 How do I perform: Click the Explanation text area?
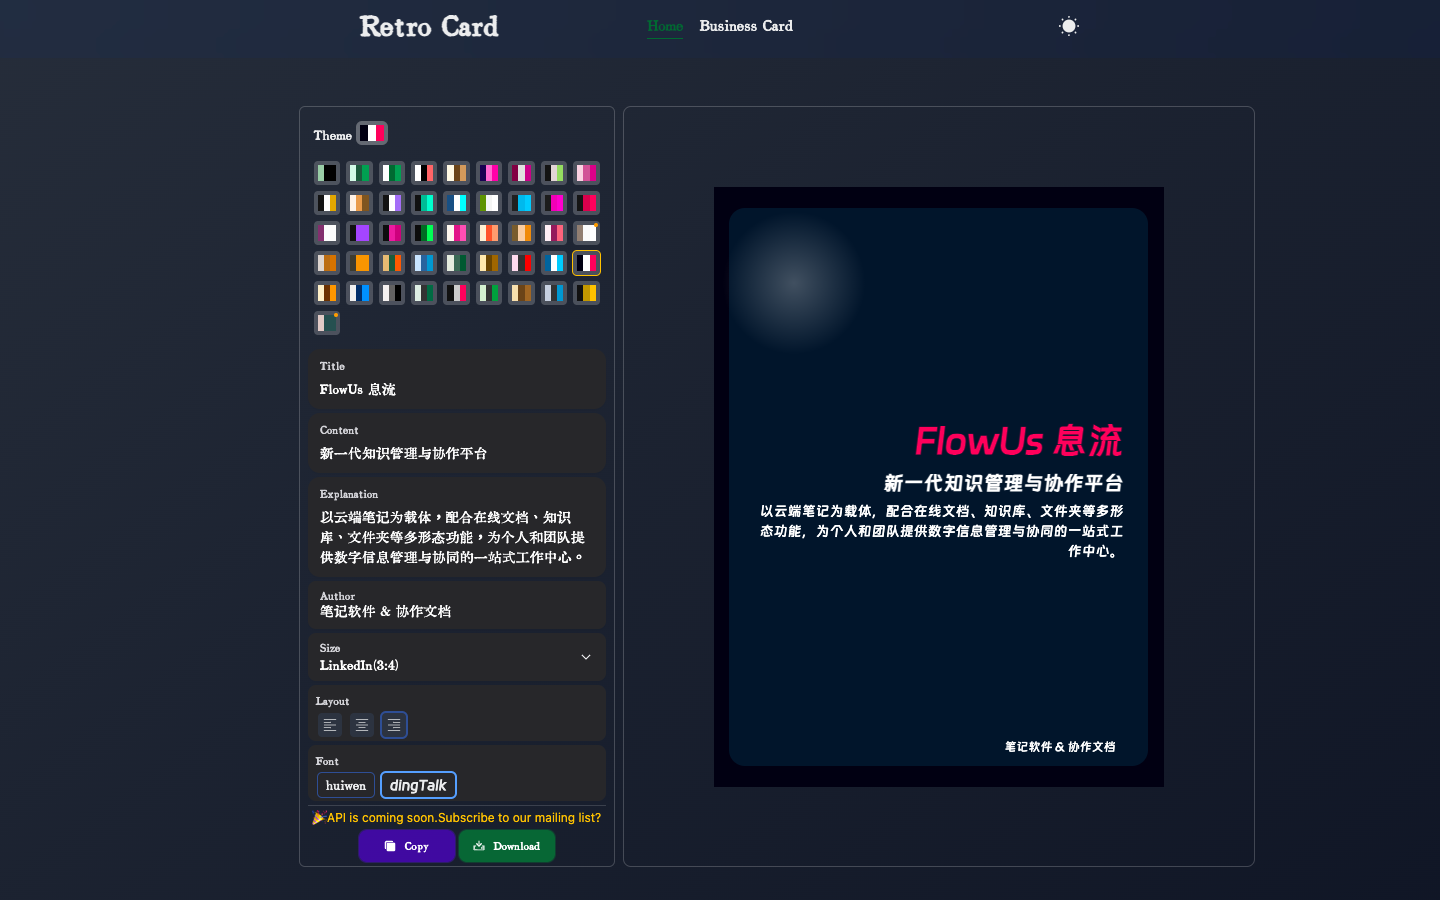pyautogui.click(x=457, y=527)
